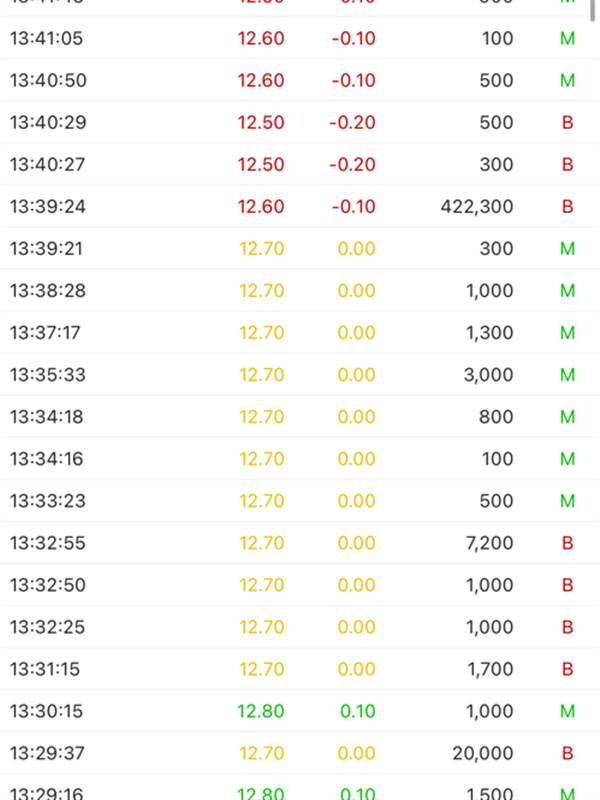This screenshot has height=800, width=600.
Task: Click the scrollbar thumb at the top right
Action: pos(592,10)
